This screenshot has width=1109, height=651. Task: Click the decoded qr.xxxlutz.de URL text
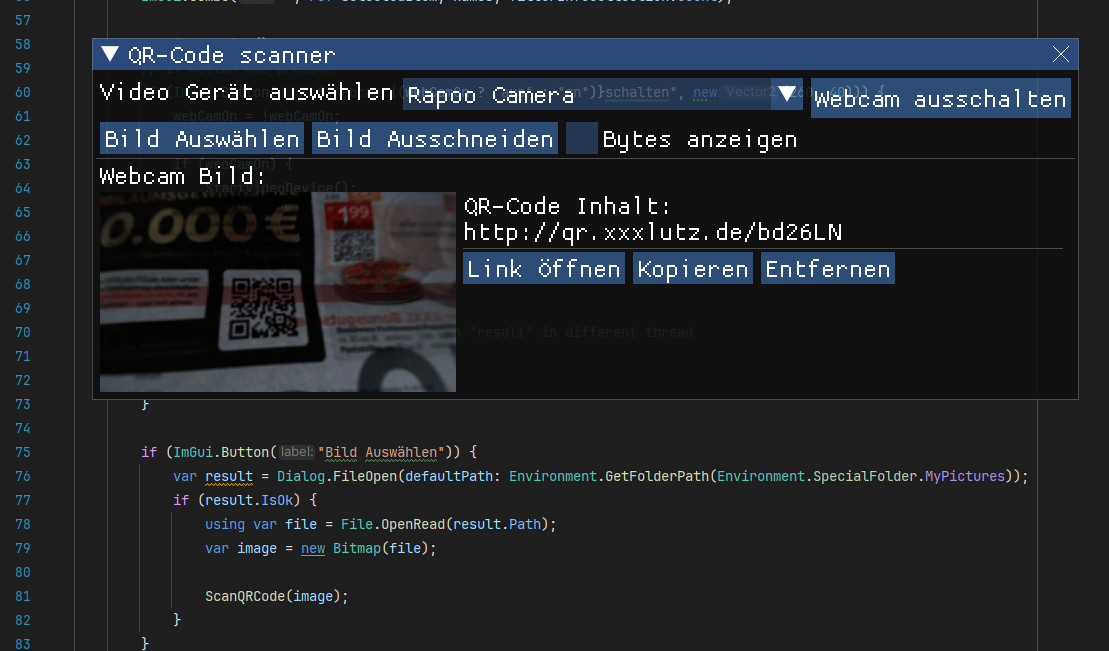click(652, 233)
